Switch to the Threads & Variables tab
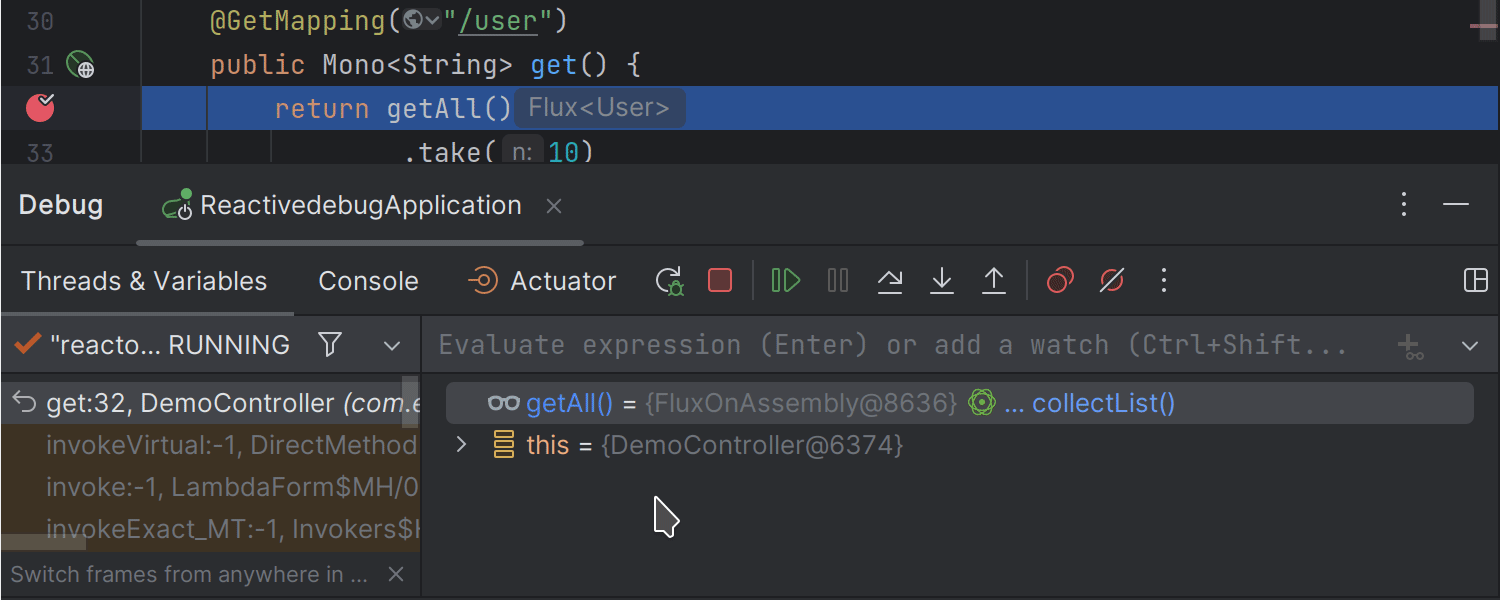Image resolution: width=1500 pixels, height=600 pixels. point(144,281)
